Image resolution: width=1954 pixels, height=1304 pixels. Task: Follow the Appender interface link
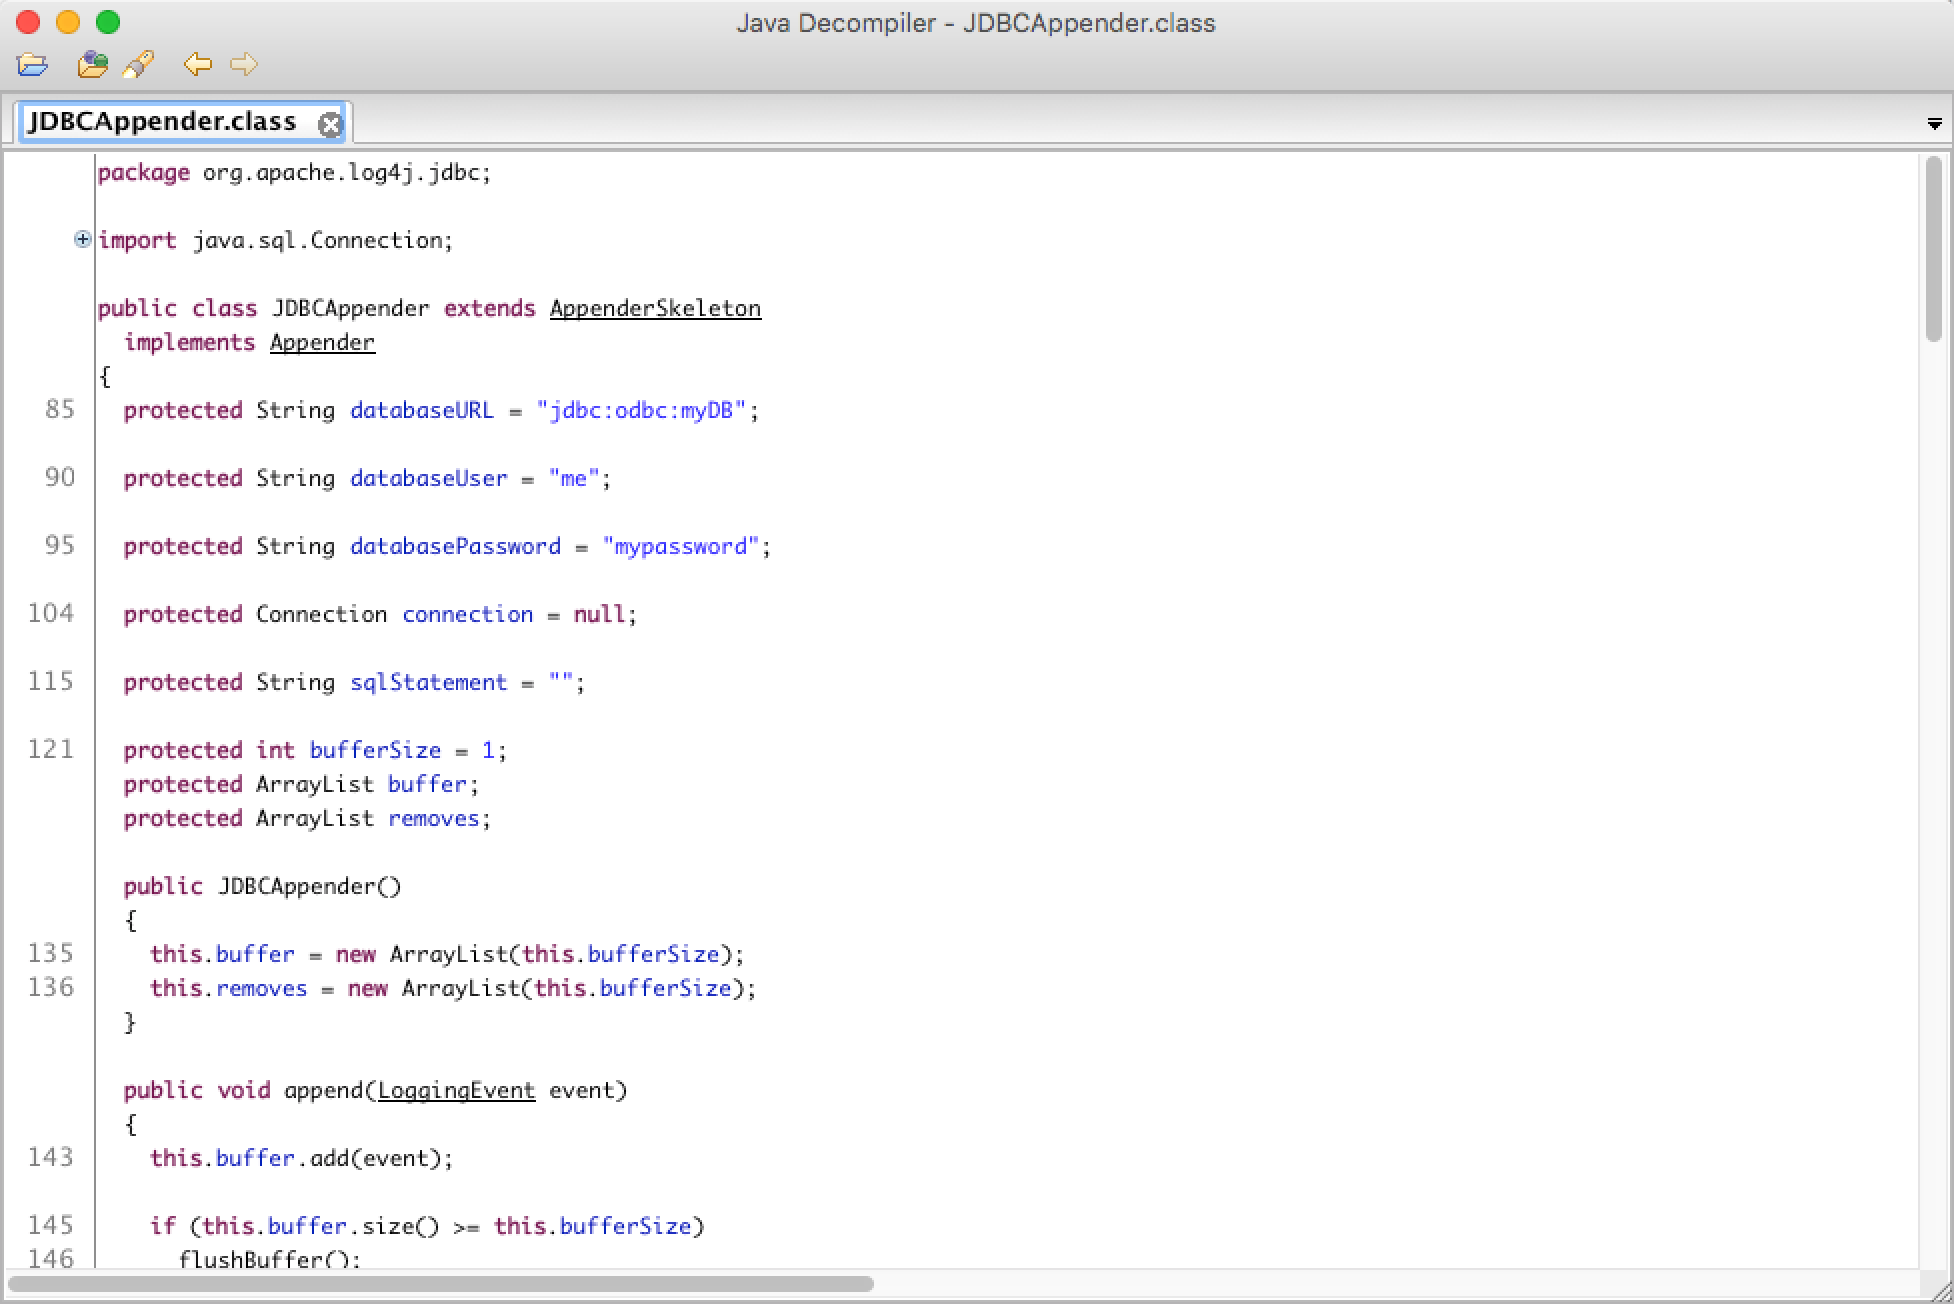coord(322,342)
